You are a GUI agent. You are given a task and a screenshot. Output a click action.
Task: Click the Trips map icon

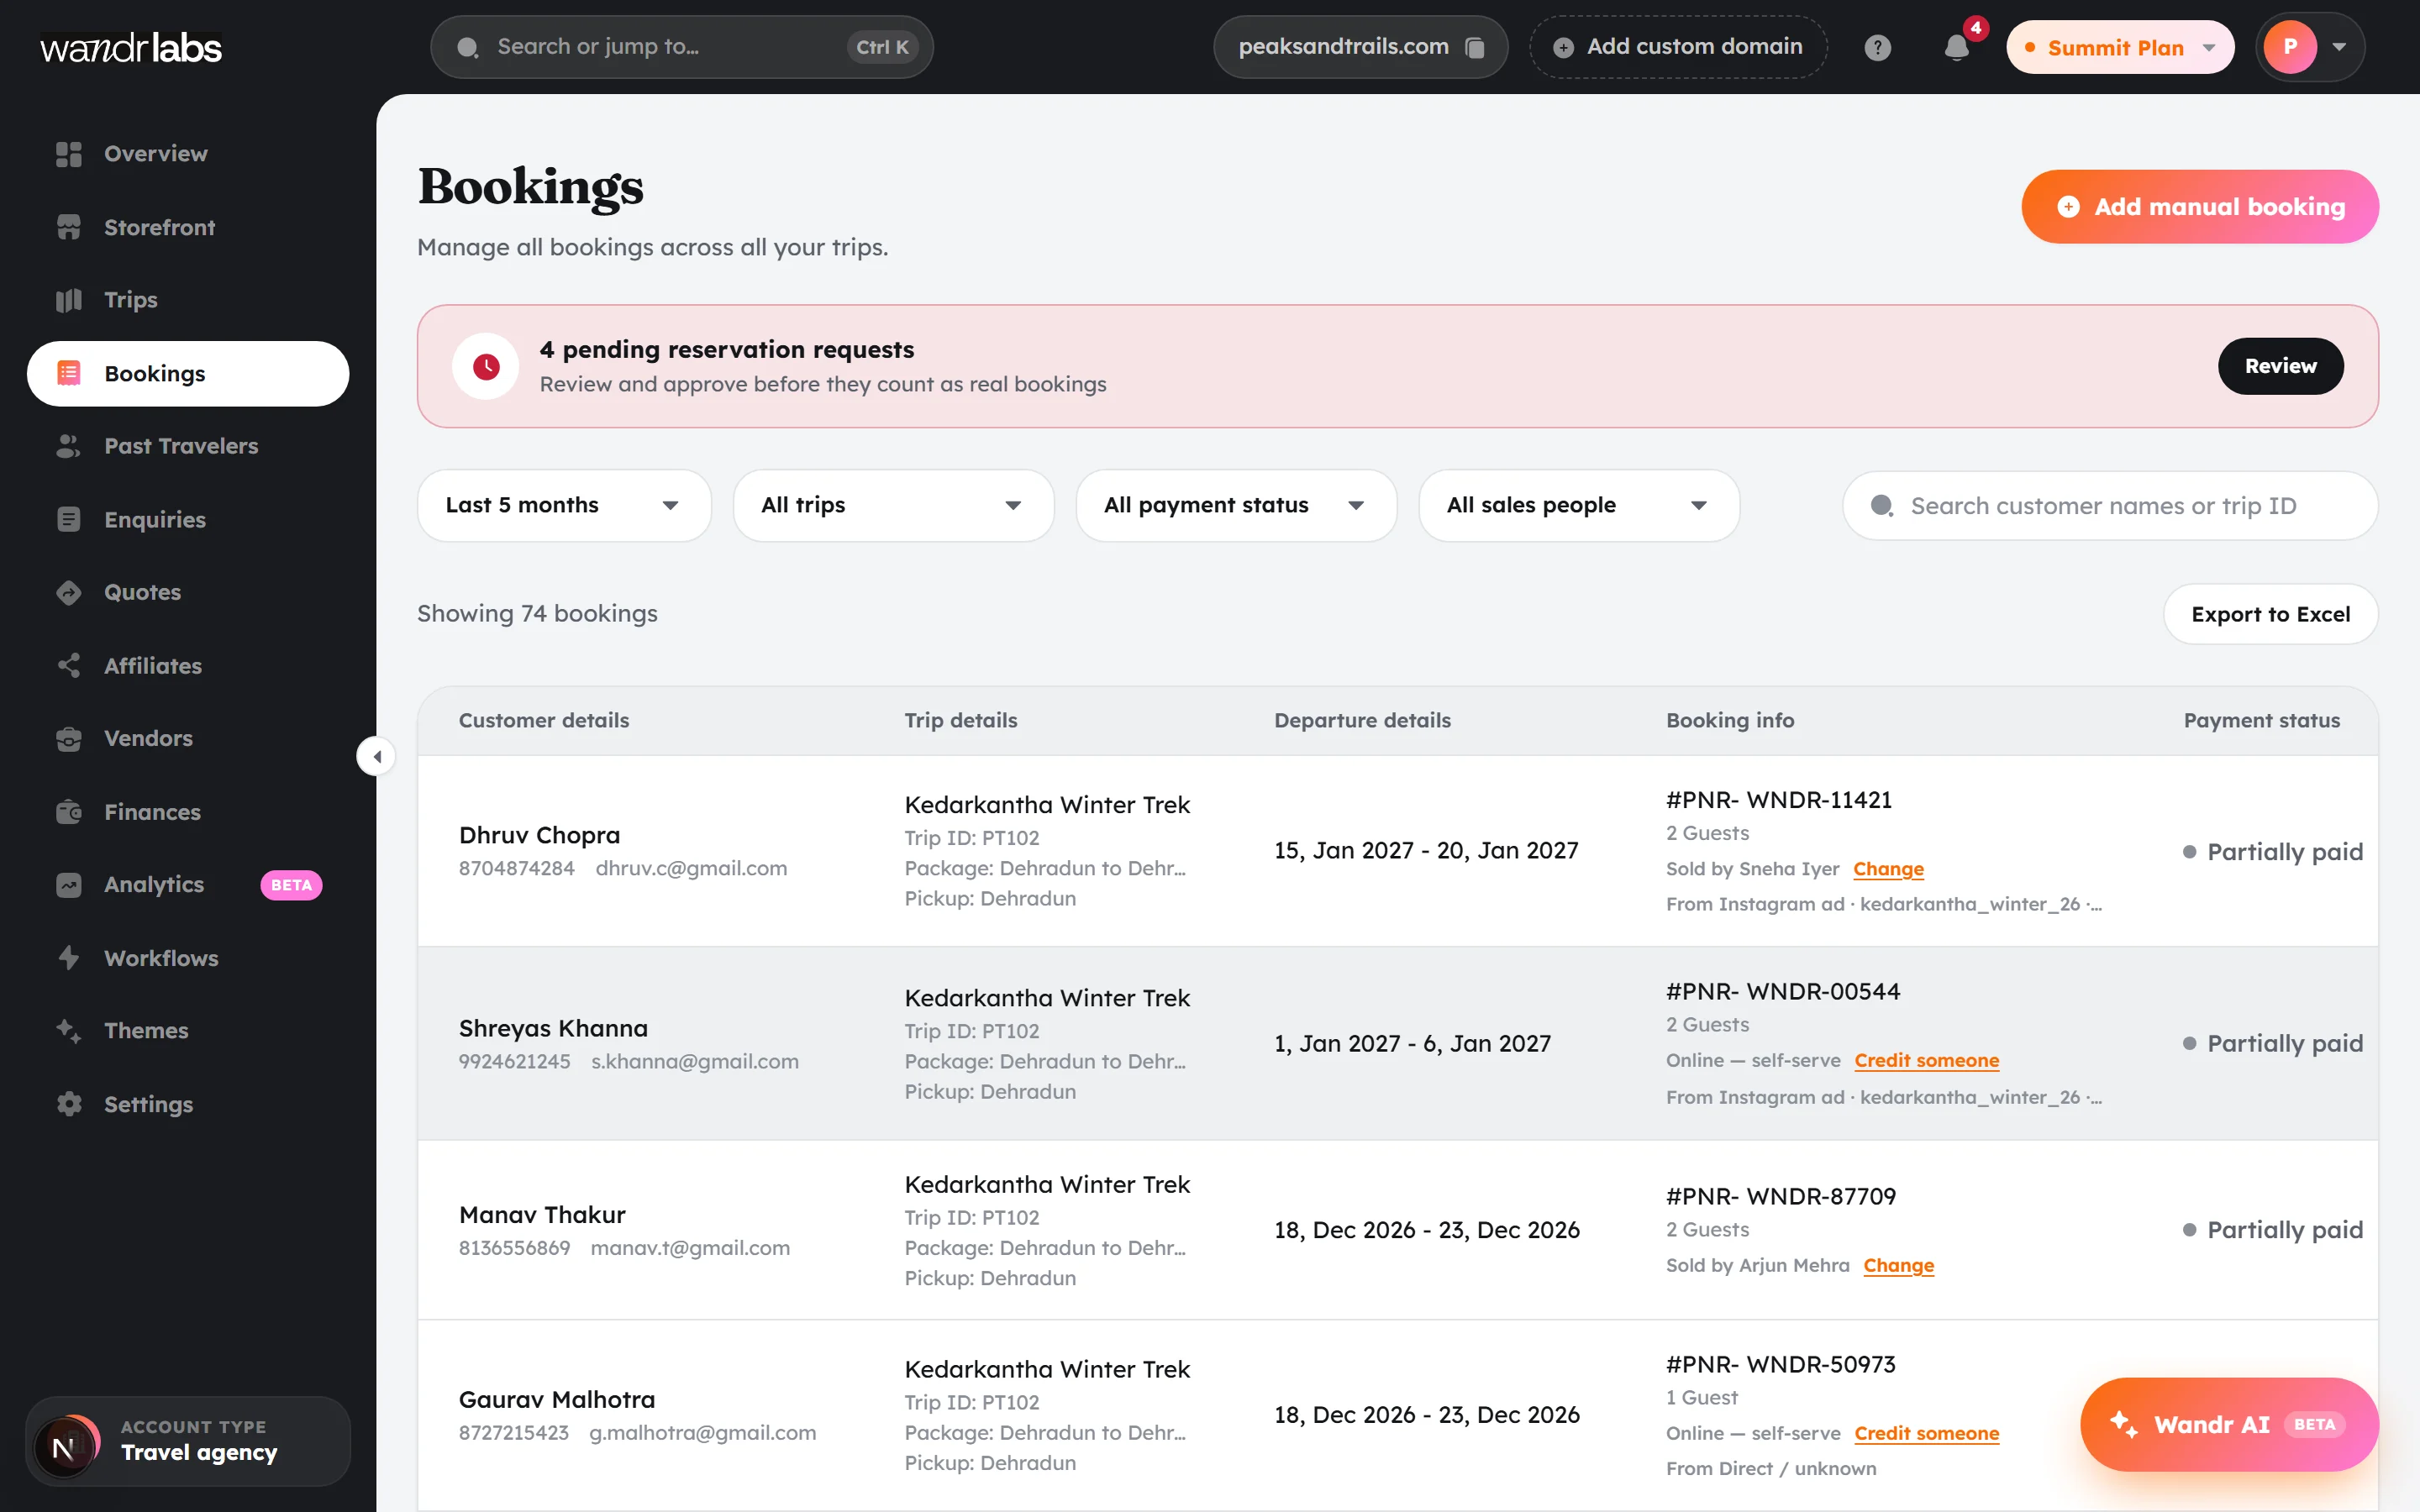68,300
